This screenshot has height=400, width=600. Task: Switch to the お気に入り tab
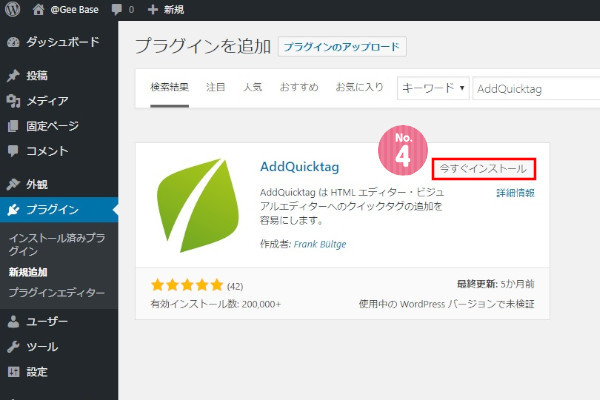pyautogui.click(x=359, y=87)
